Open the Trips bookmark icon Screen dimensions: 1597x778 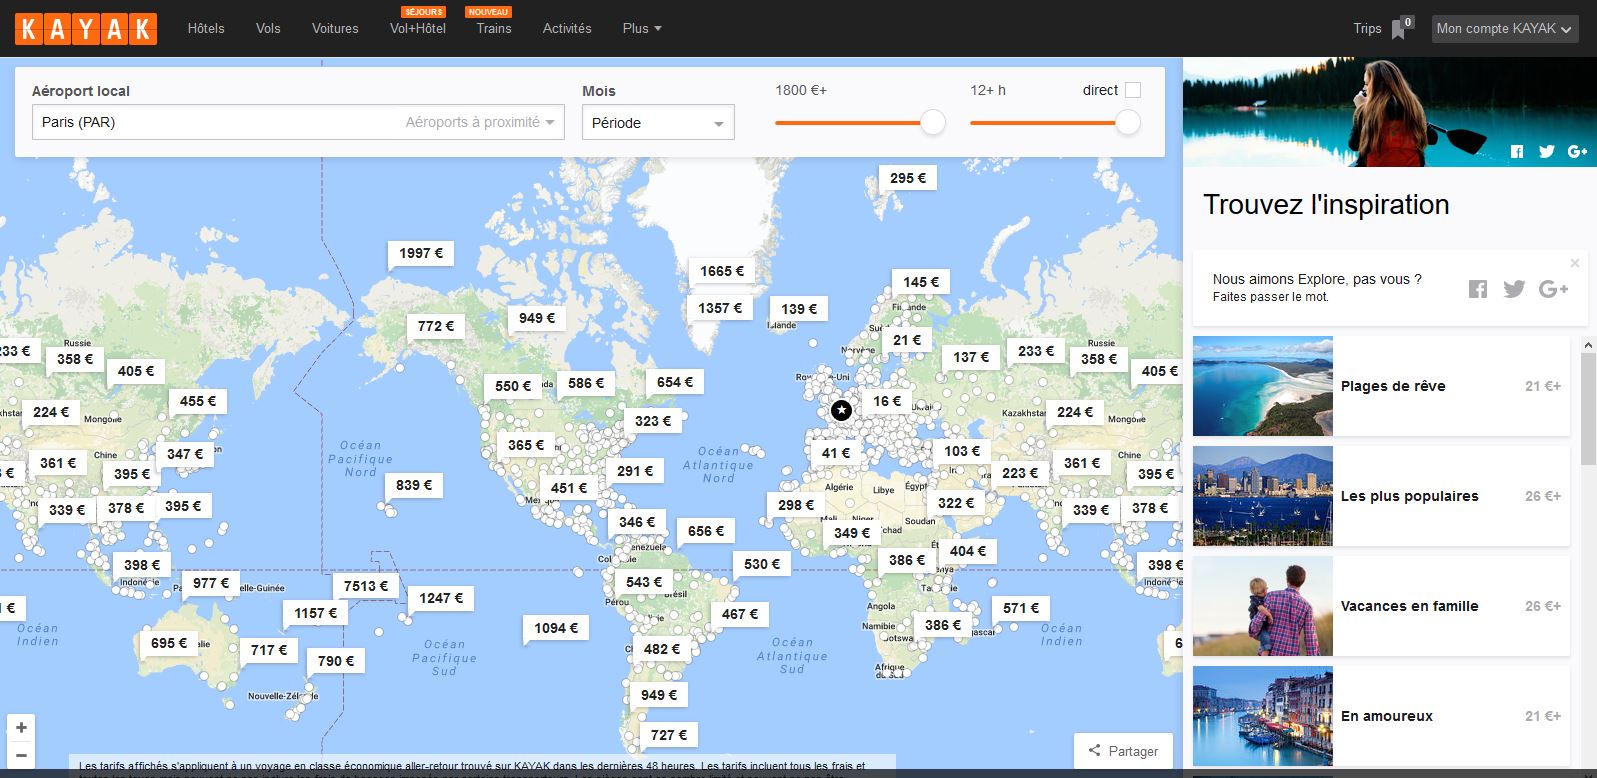1399,29
